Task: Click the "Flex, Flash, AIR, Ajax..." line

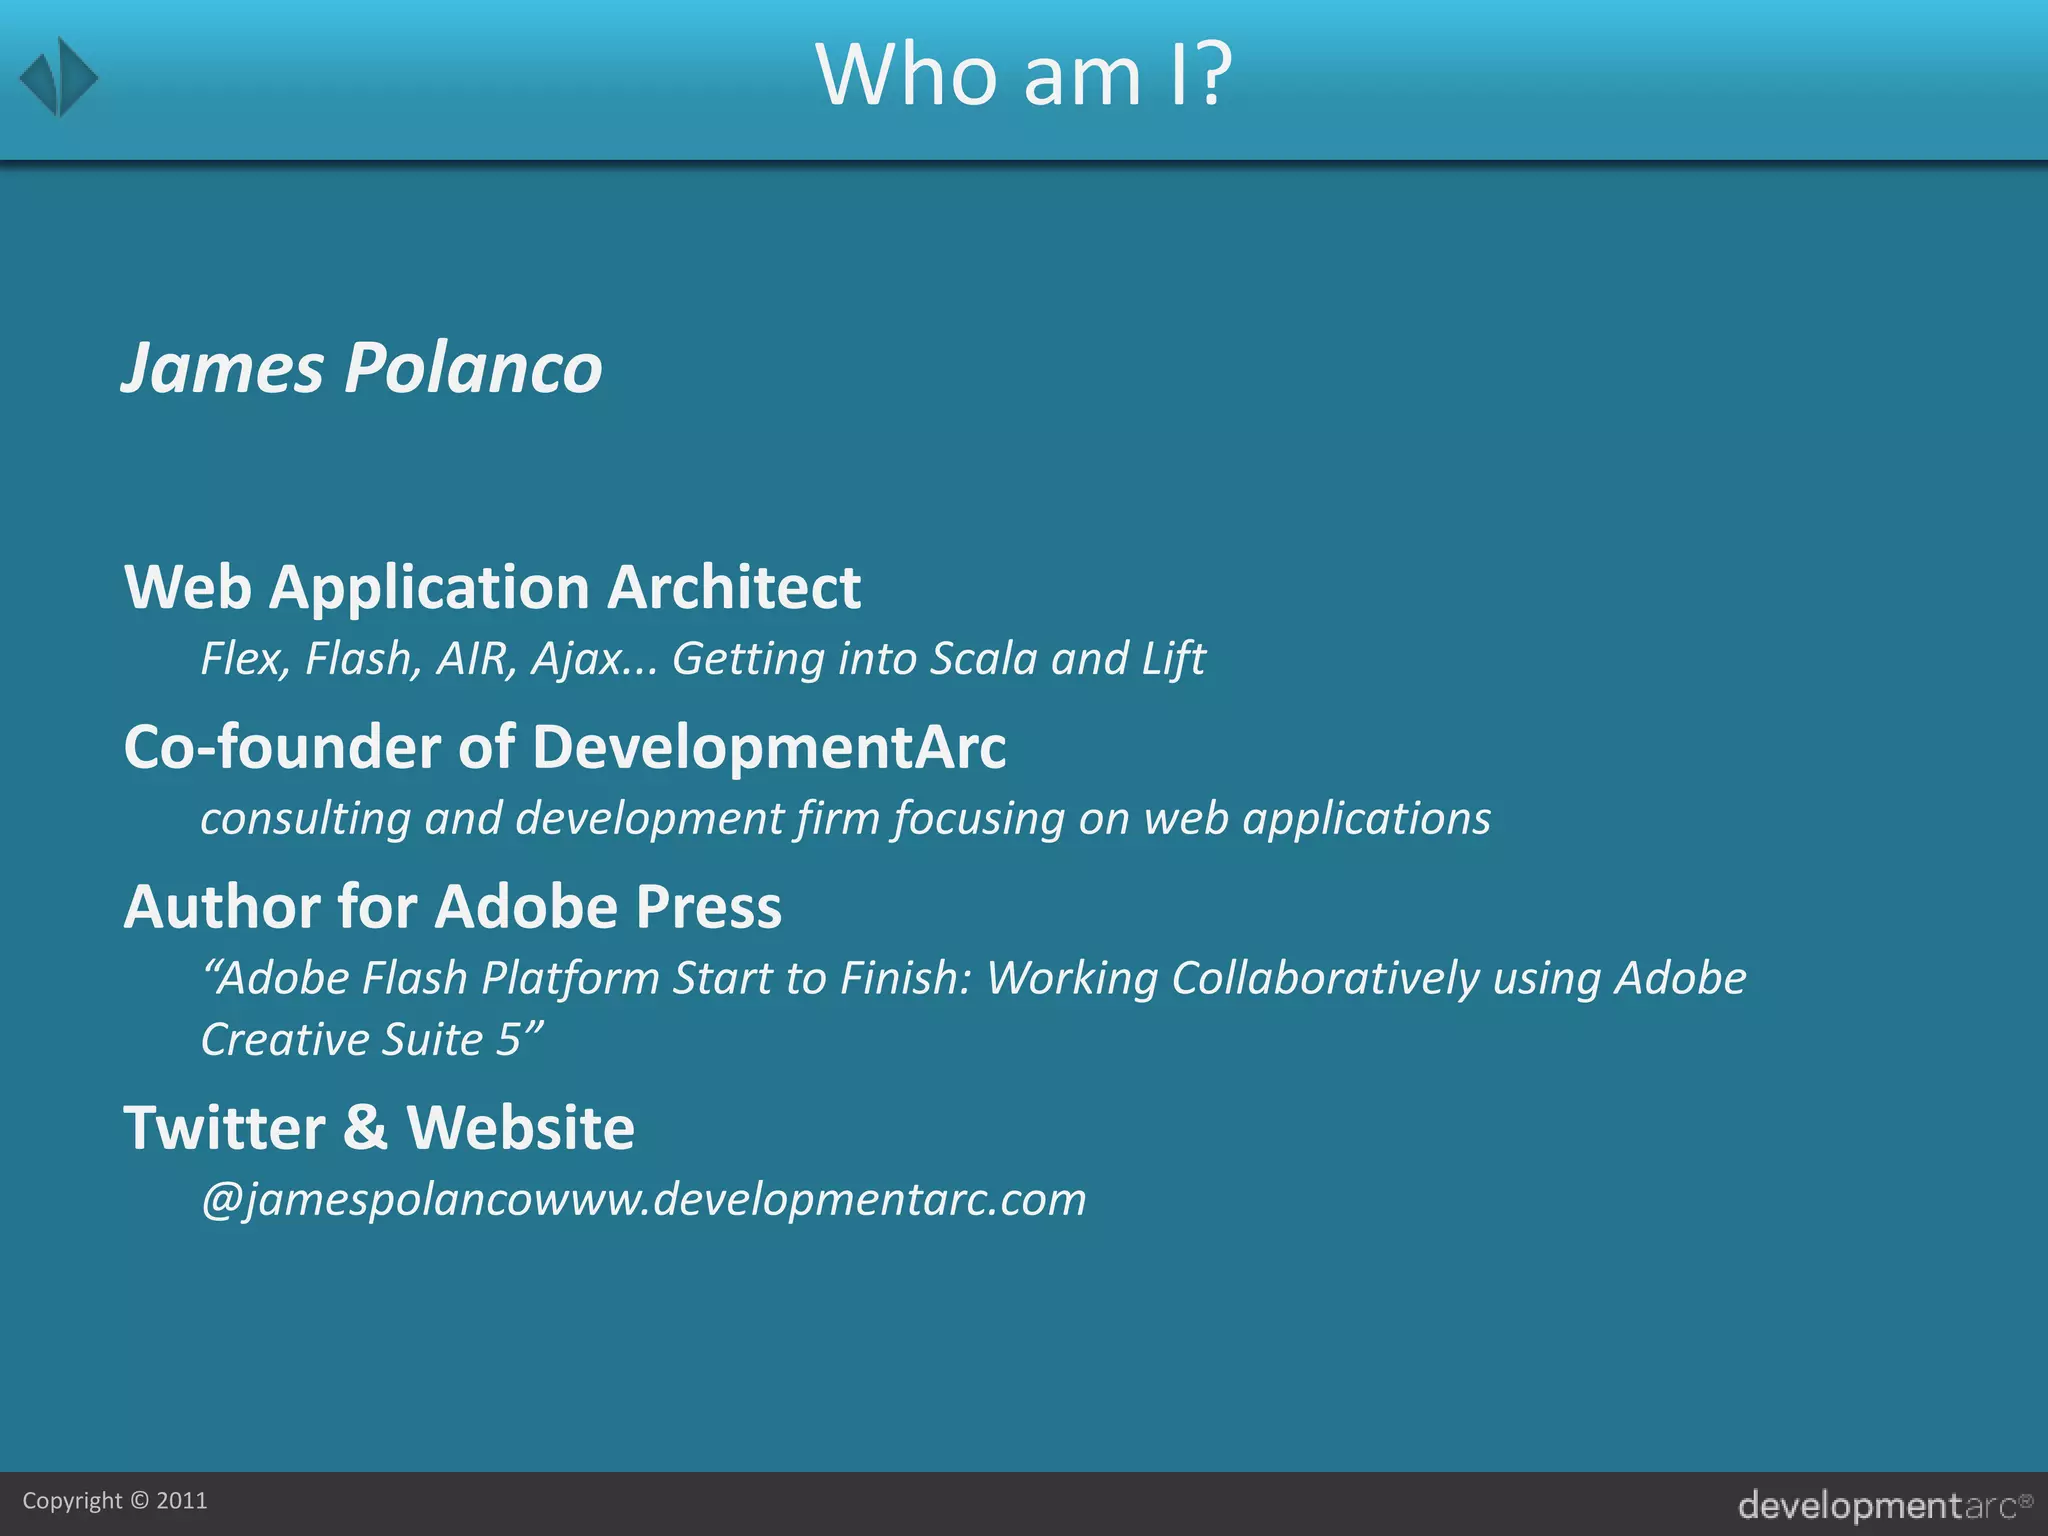Action: click(428, 659)
